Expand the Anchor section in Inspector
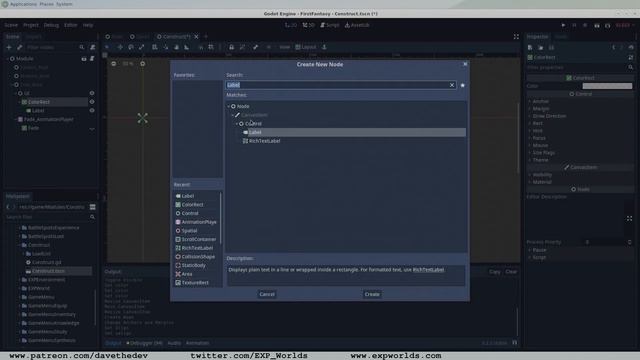Image resolution: width=640 pixels, height=360 pixels. point(540,101)
